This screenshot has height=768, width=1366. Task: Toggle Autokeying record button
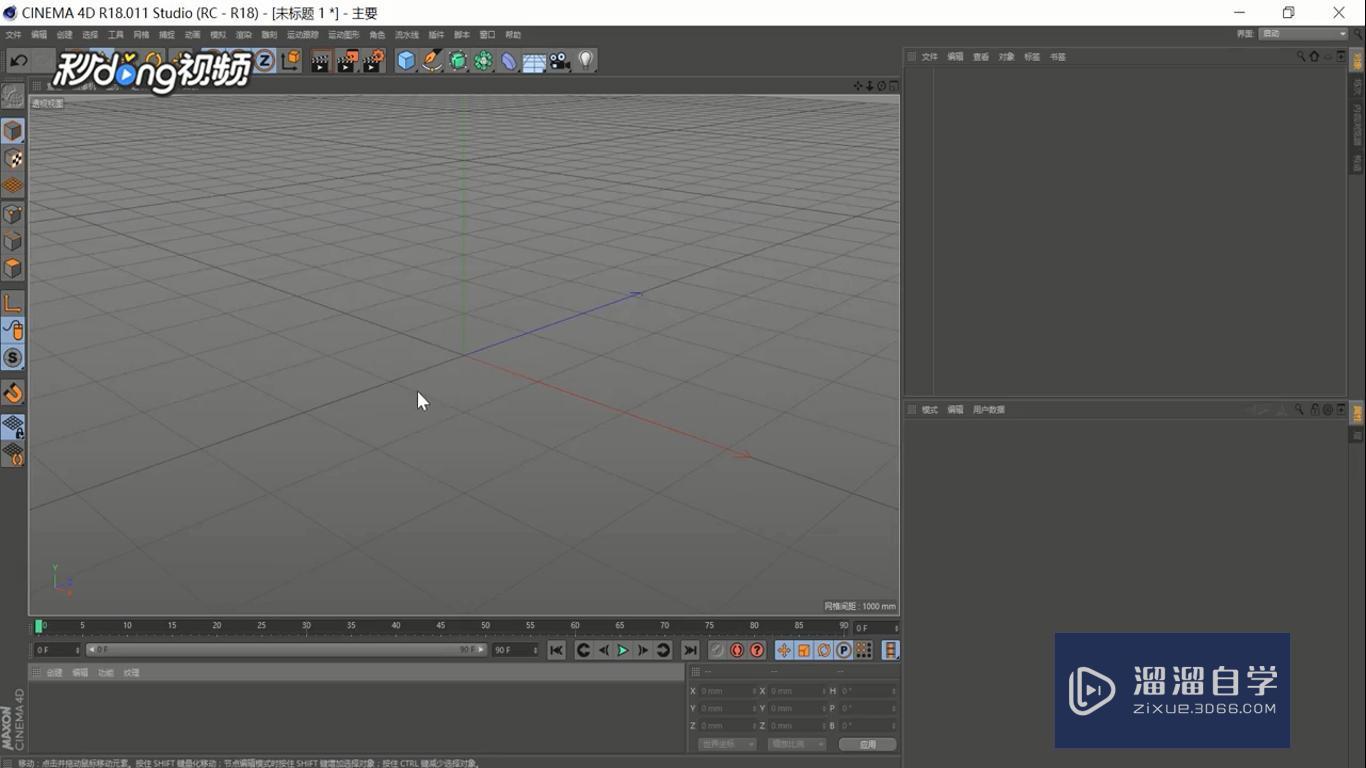click(x=737, y=650)
